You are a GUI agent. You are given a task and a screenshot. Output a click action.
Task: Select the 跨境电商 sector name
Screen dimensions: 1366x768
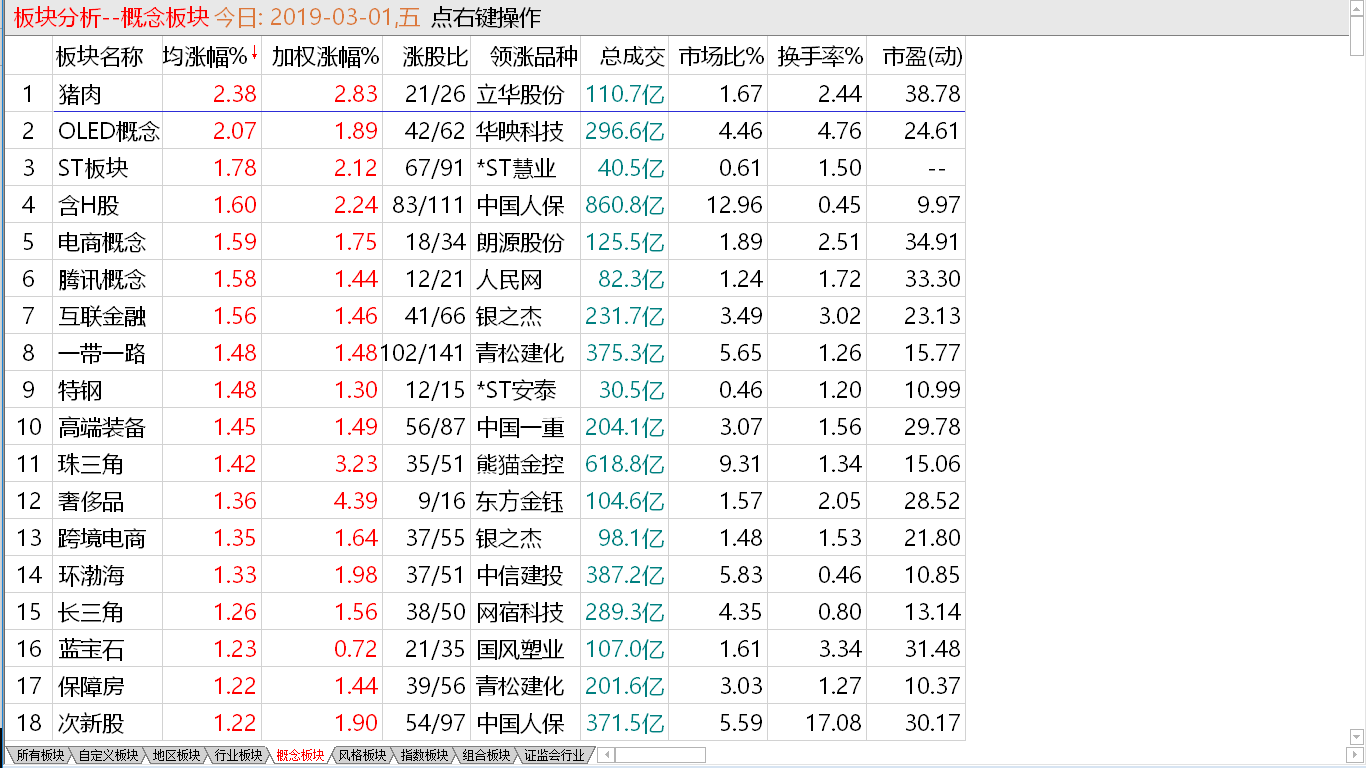102,538
